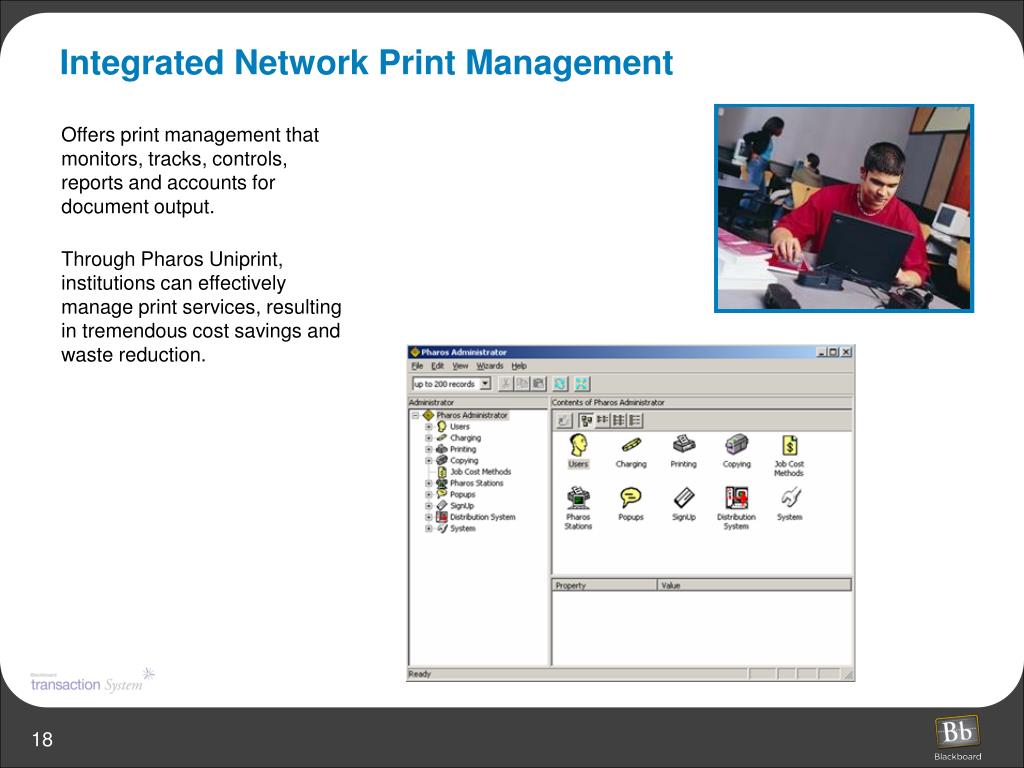Click the 'Ready' status bar text
This screenshot has height=768, width=1024.
click(419, 674)
